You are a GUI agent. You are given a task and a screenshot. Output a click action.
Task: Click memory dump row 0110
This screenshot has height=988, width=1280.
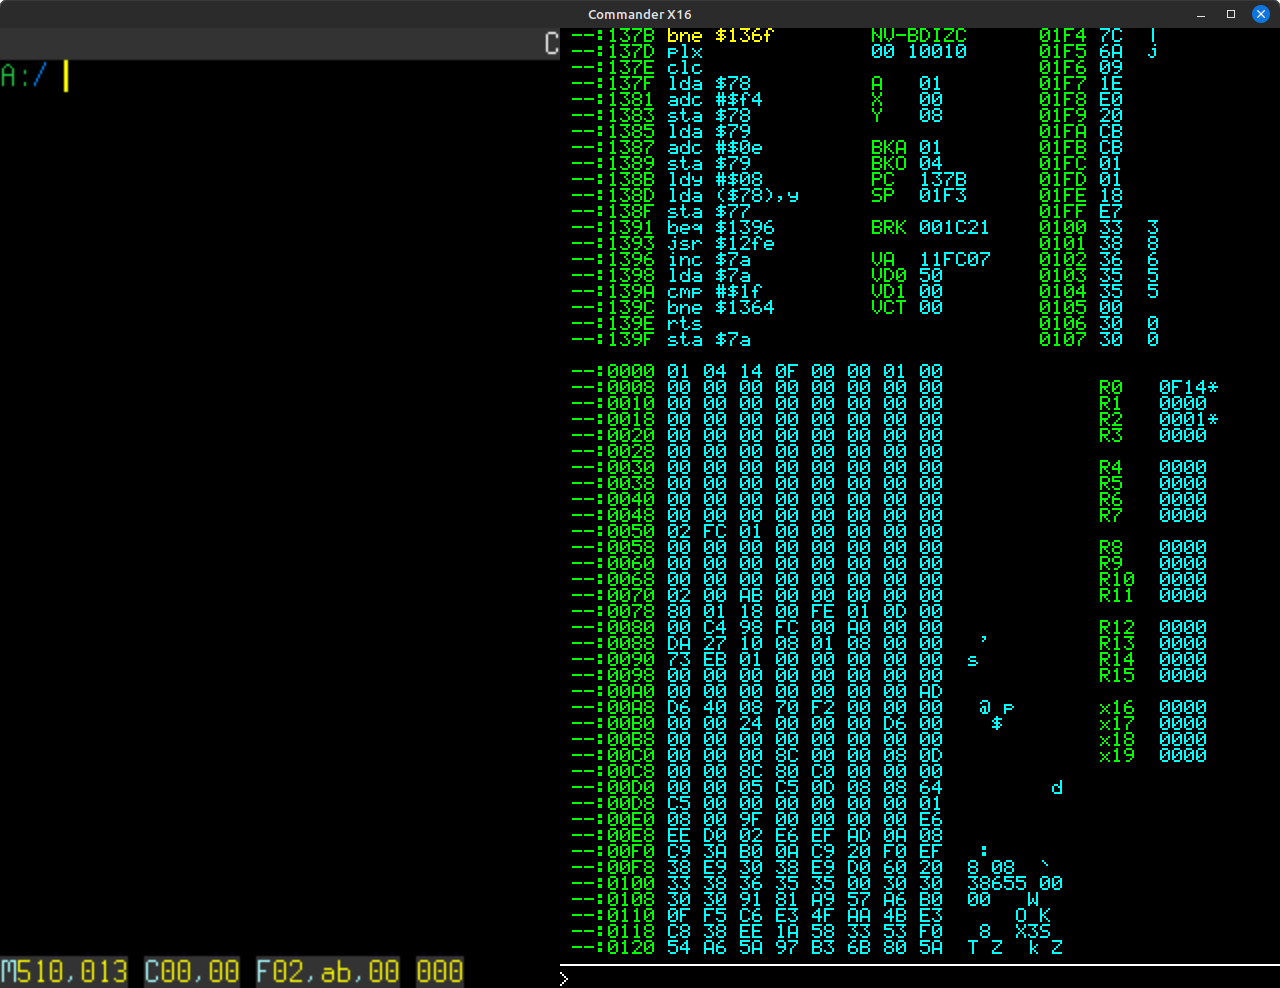point(811,916)
